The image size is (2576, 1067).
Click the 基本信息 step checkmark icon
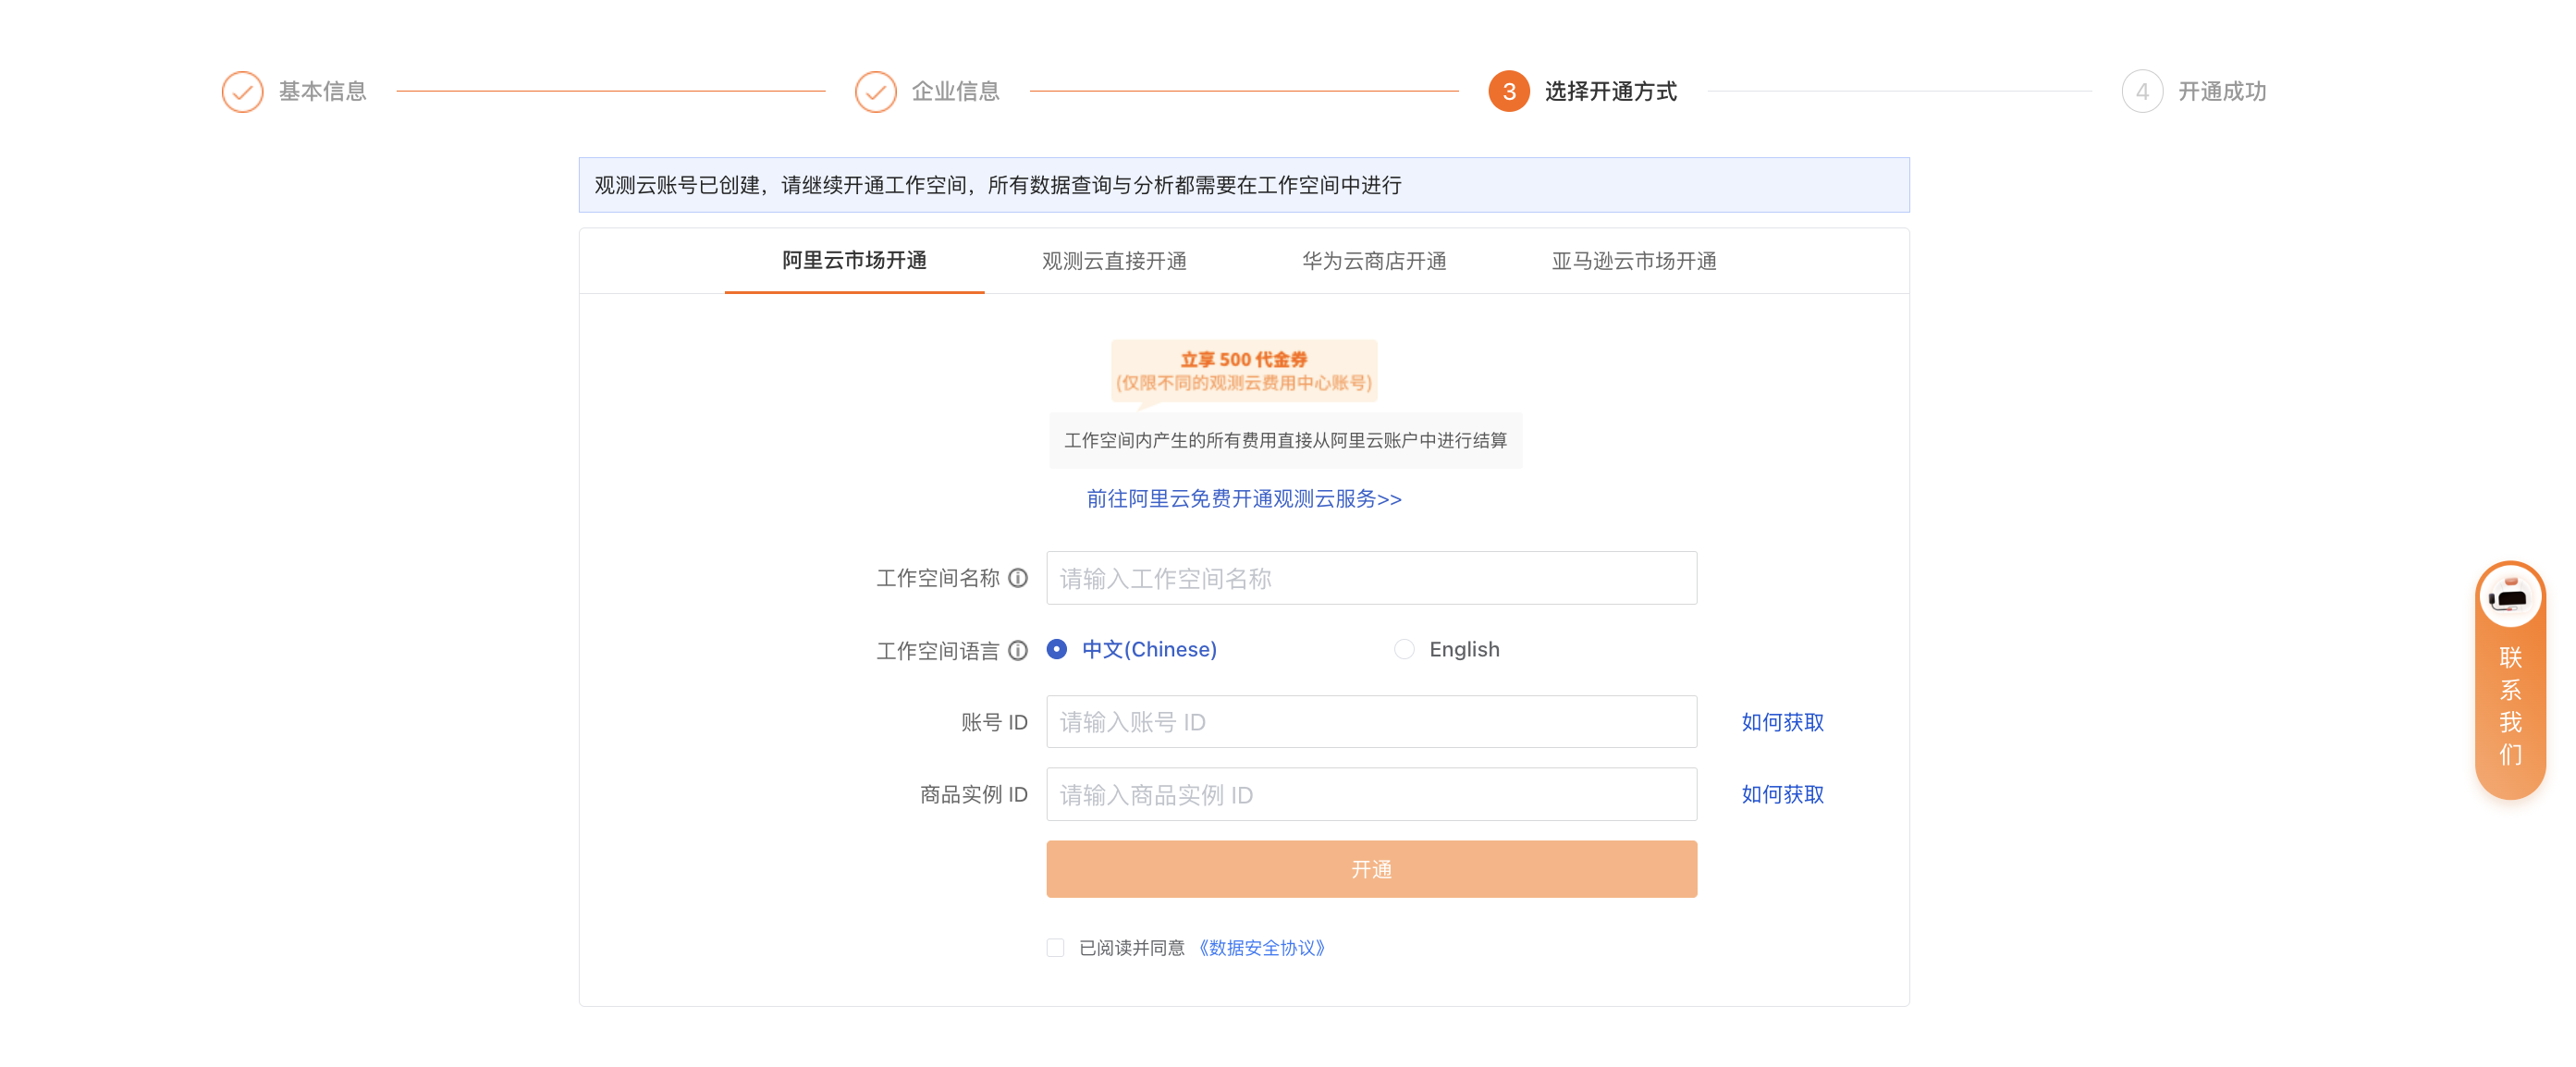tap(242, 92)
